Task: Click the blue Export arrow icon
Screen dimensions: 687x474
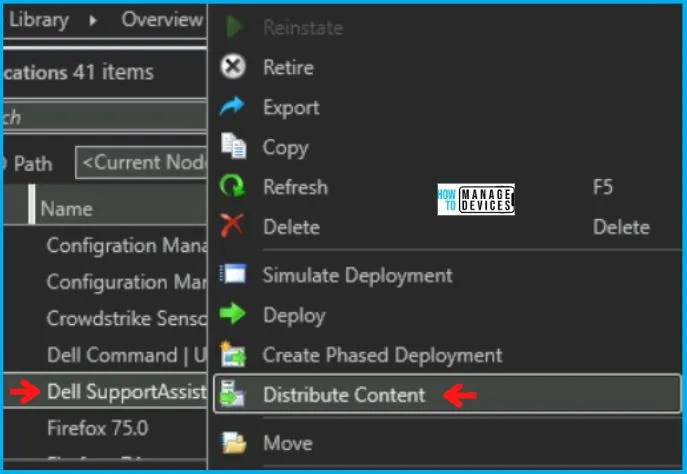Action: (x=232, y=106)
